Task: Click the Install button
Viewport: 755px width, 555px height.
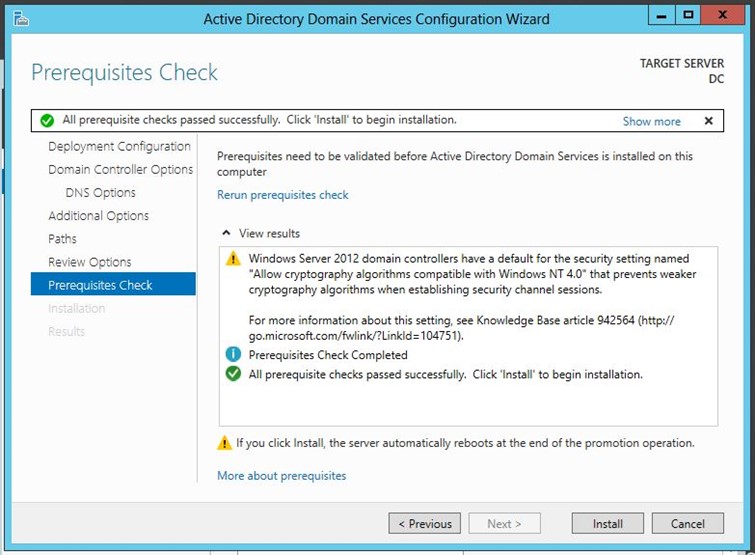Action: click(x=608, y=523)
